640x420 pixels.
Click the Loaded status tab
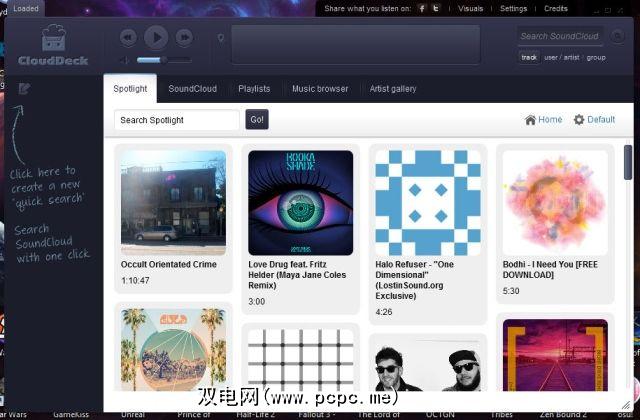pyautogui.click(x=26, y=8)
